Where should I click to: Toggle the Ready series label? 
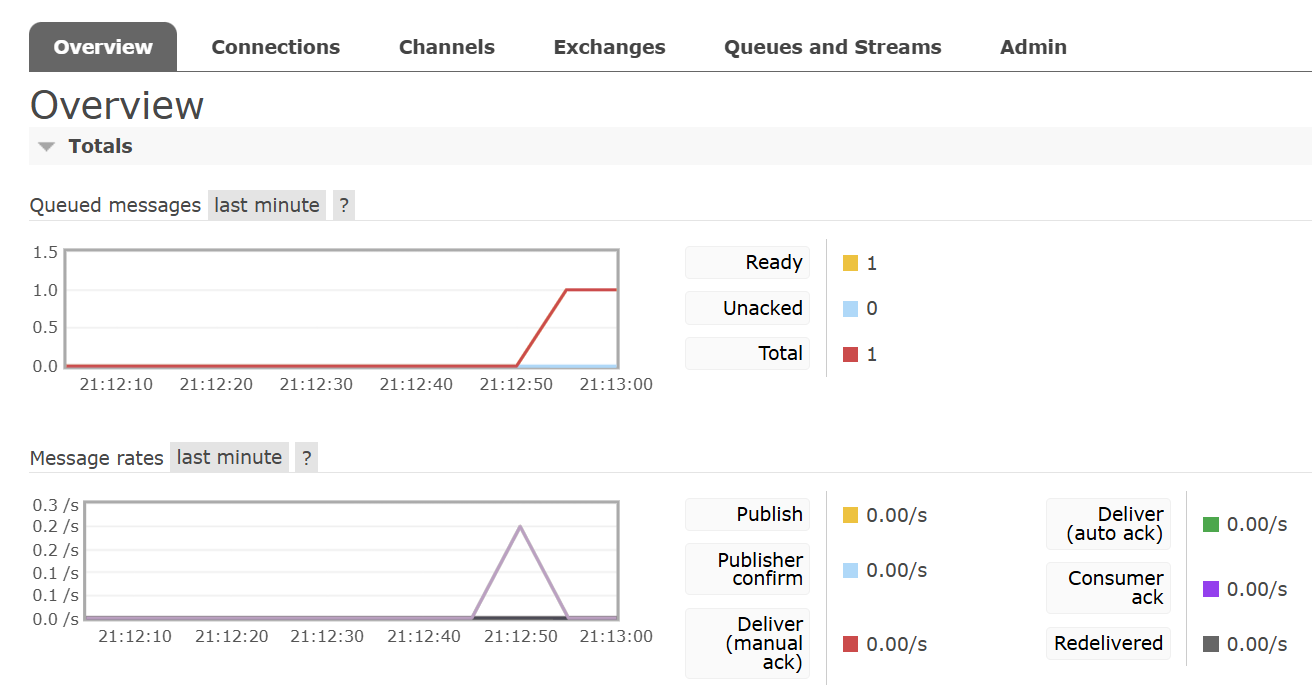747,263
